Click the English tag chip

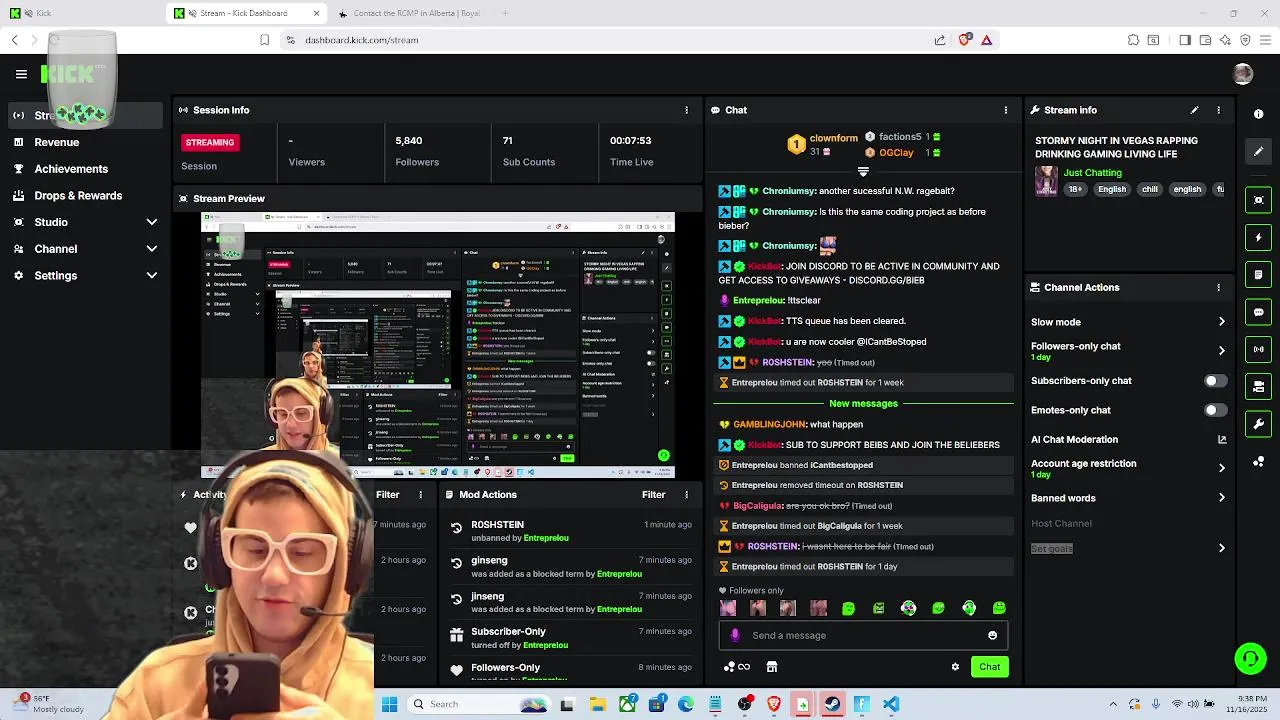pos(1112,189)
